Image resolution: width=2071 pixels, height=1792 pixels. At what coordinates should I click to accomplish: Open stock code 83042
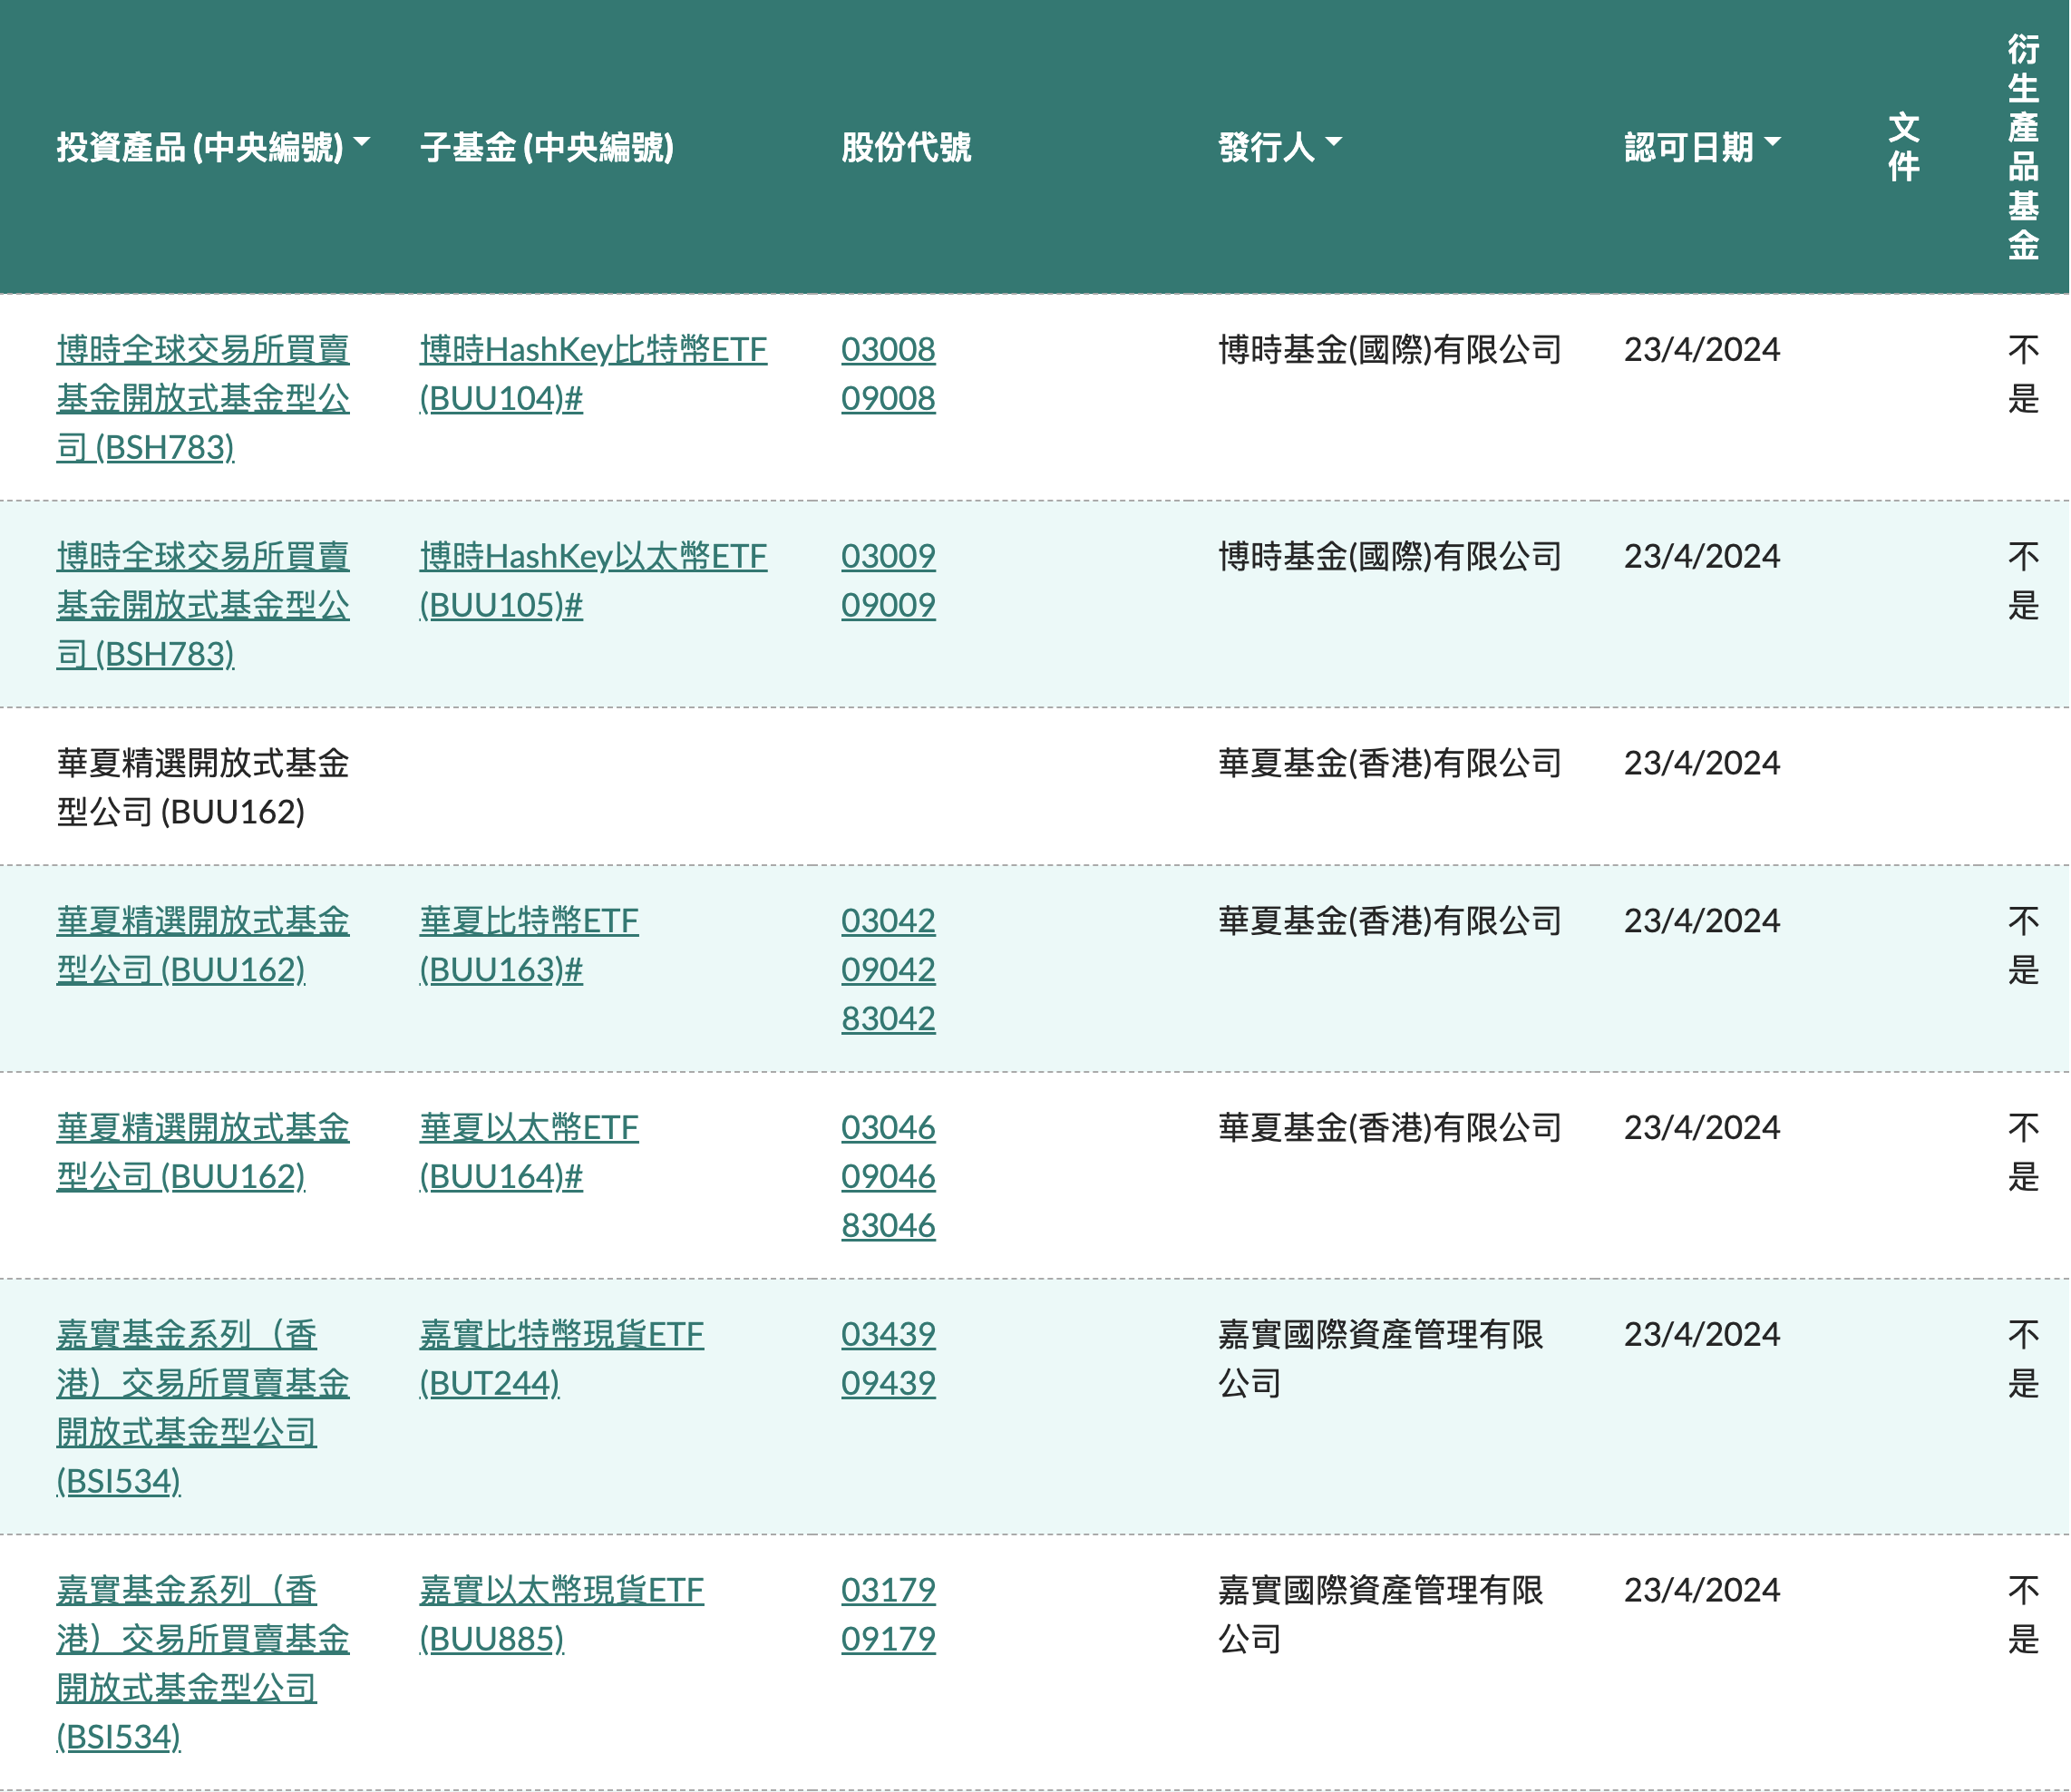(888, 1019)
